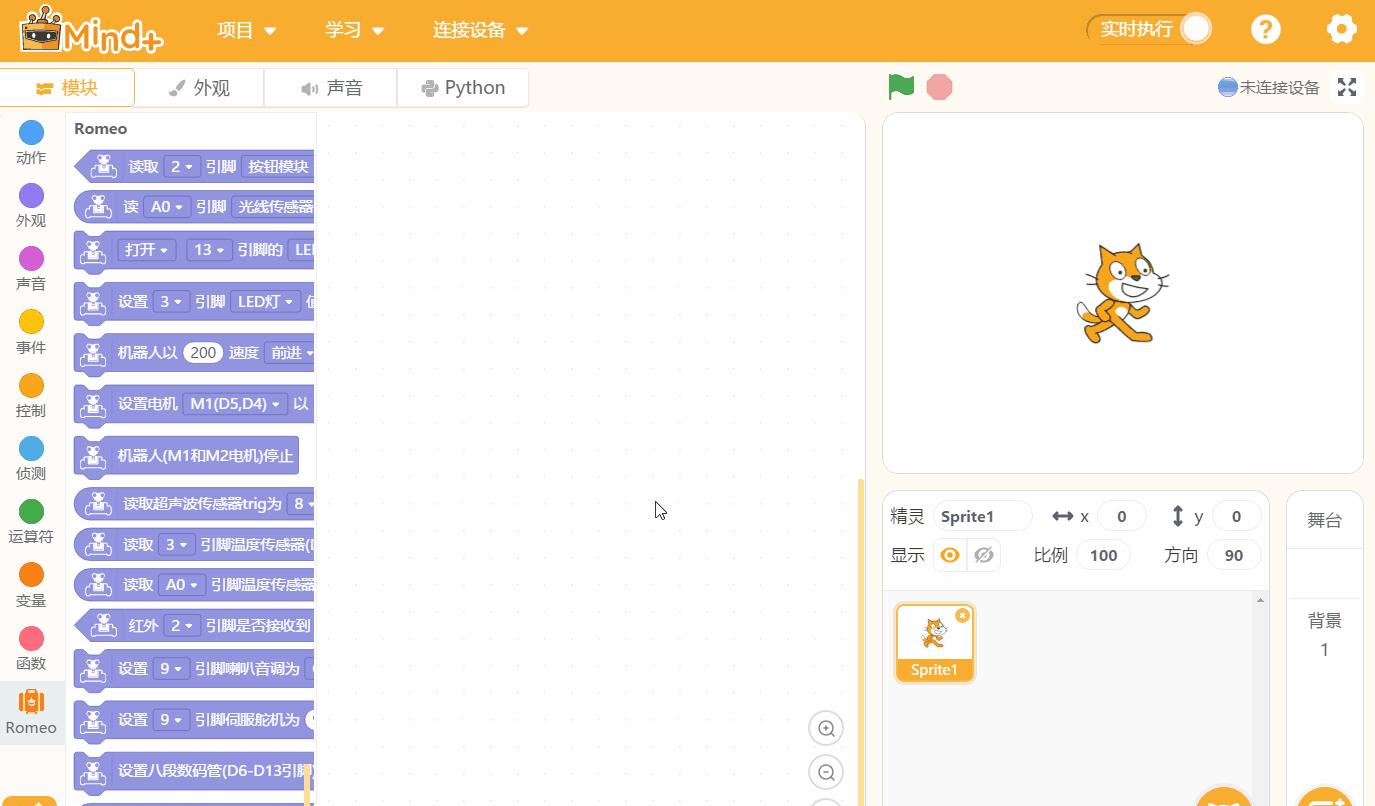1375x806 pixels.
Task: Open the 连接设备 menu
Action: (x=480, y=30)
